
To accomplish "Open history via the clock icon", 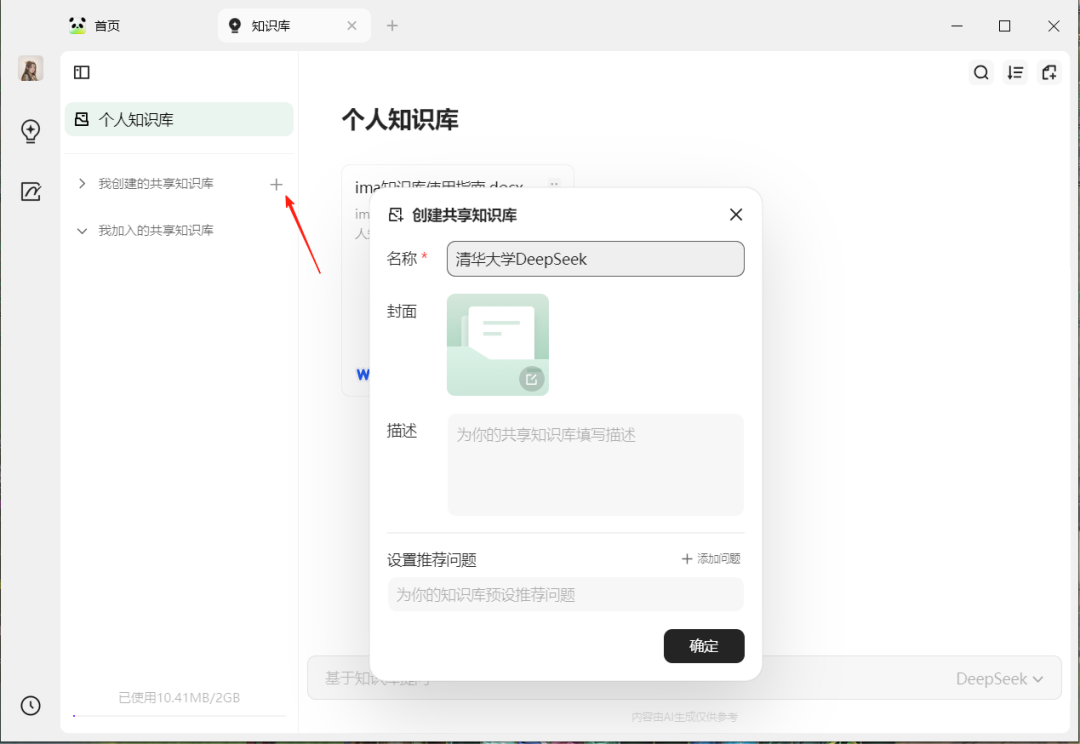I will [x=30, y=705].
